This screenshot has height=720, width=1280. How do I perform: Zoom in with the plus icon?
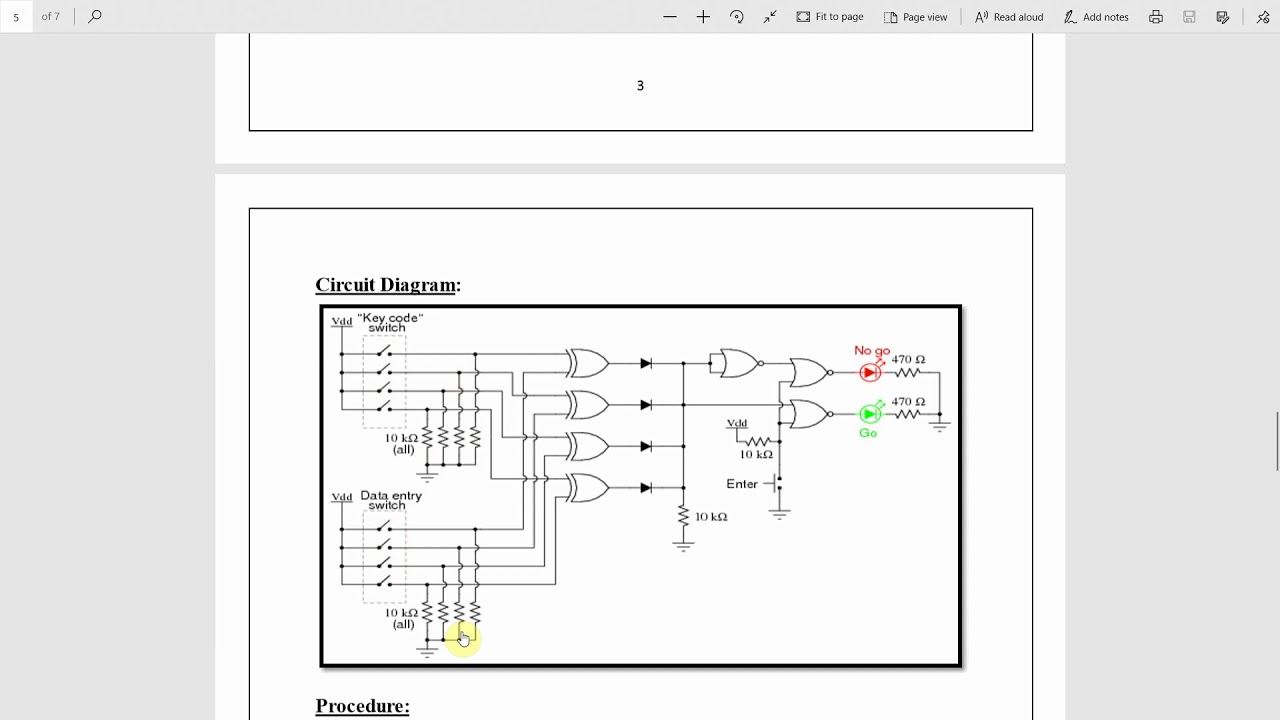tap(703, 16)
